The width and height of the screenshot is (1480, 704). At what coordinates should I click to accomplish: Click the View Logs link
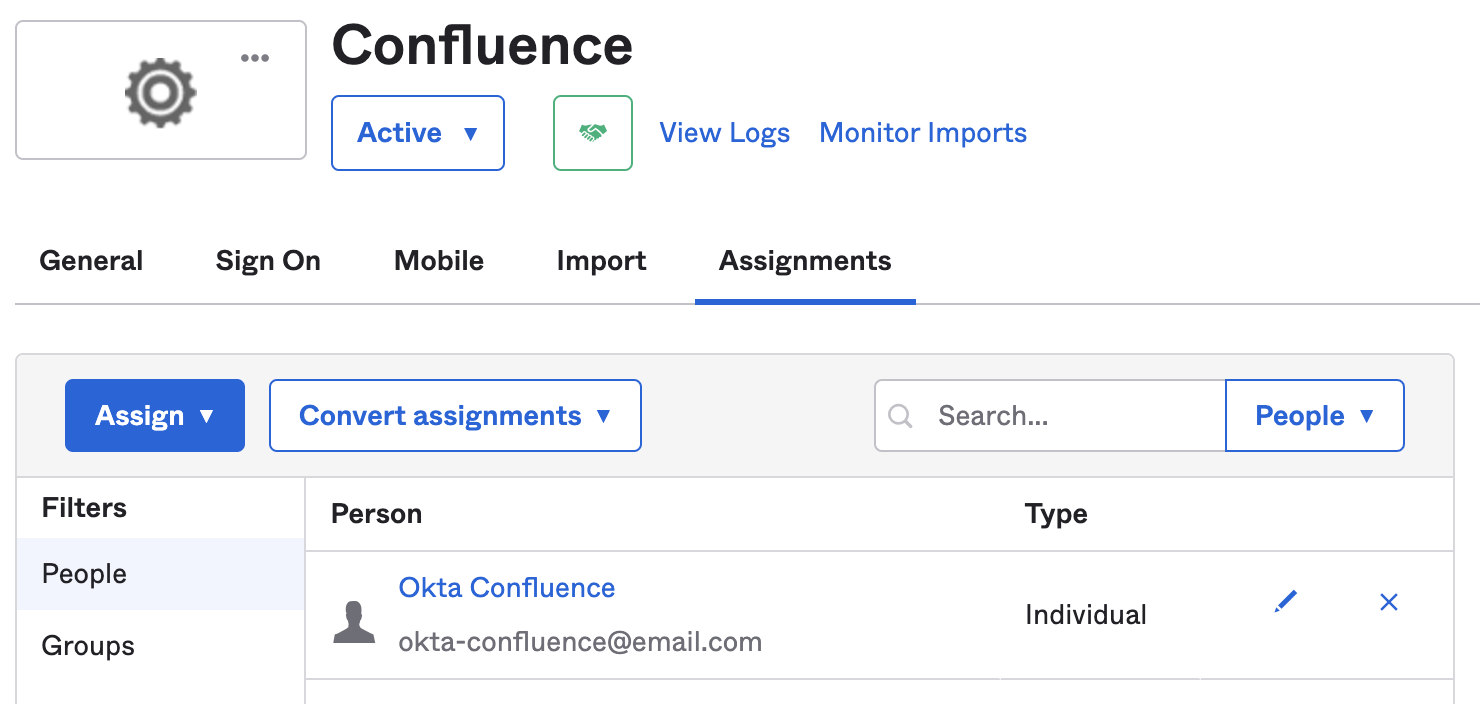(724, 133)
